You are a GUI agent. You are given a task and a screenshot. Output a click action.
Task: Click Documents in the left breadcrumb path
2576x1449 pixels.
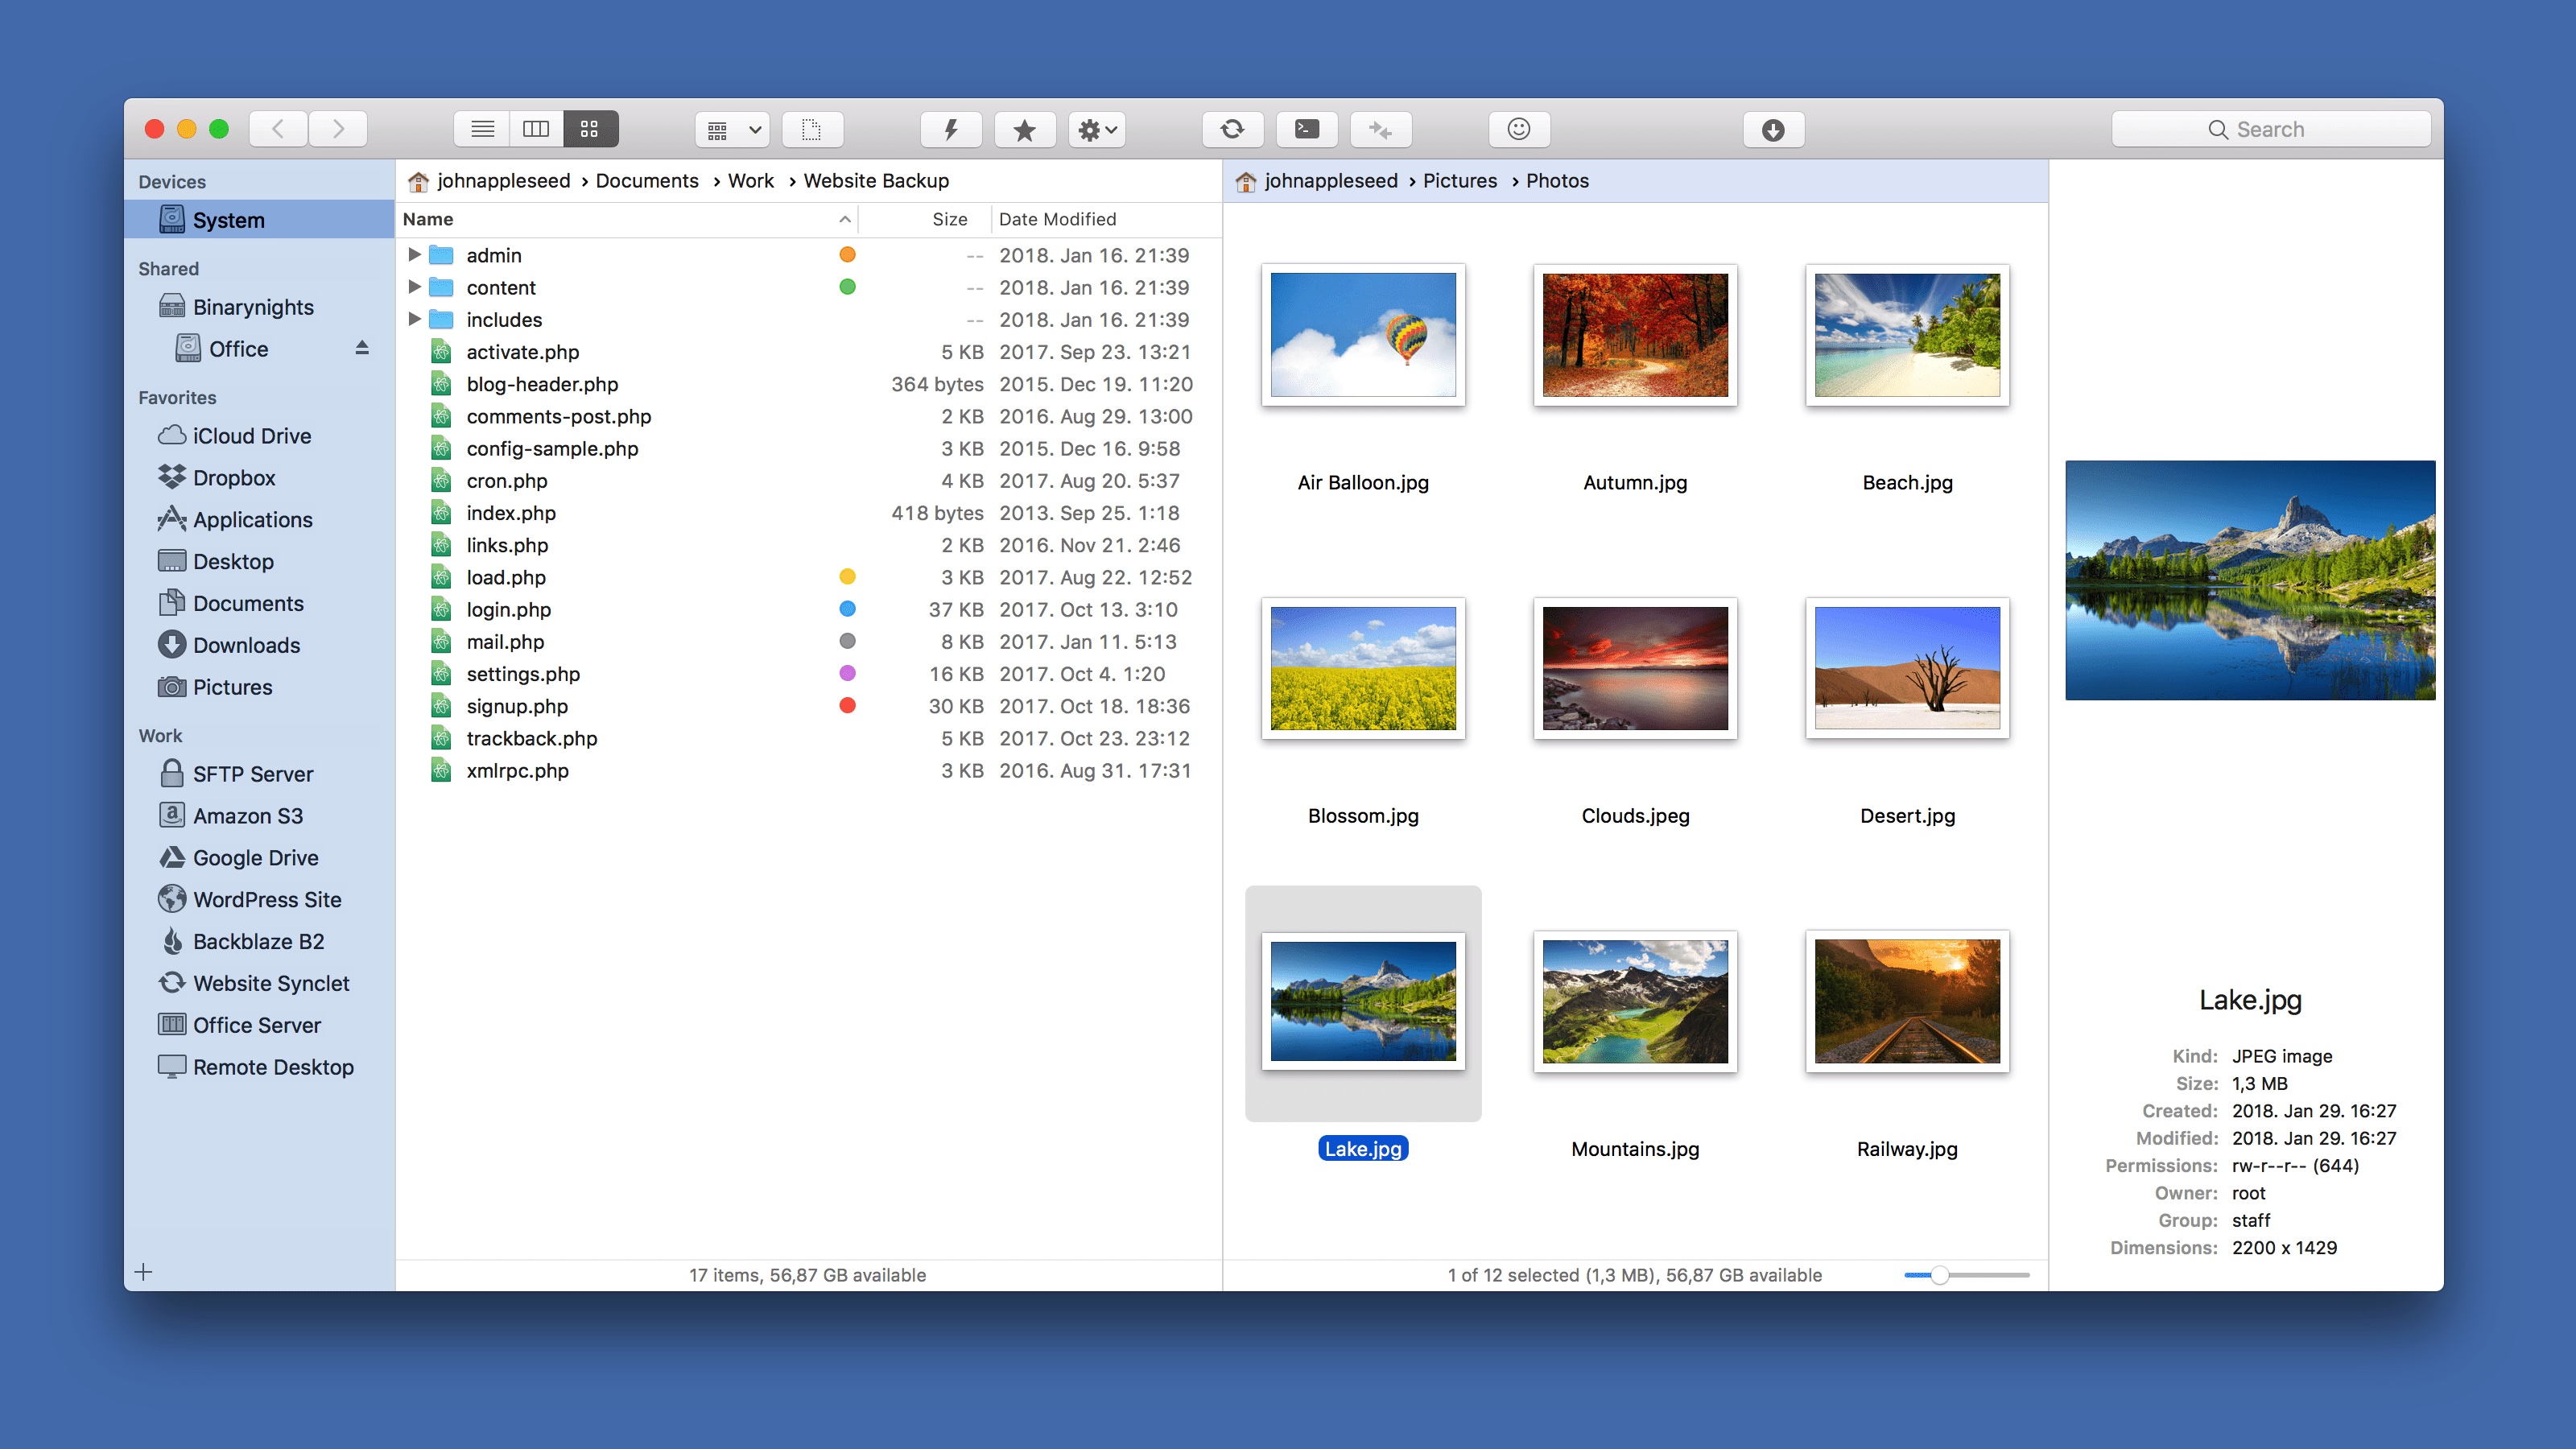646,181
